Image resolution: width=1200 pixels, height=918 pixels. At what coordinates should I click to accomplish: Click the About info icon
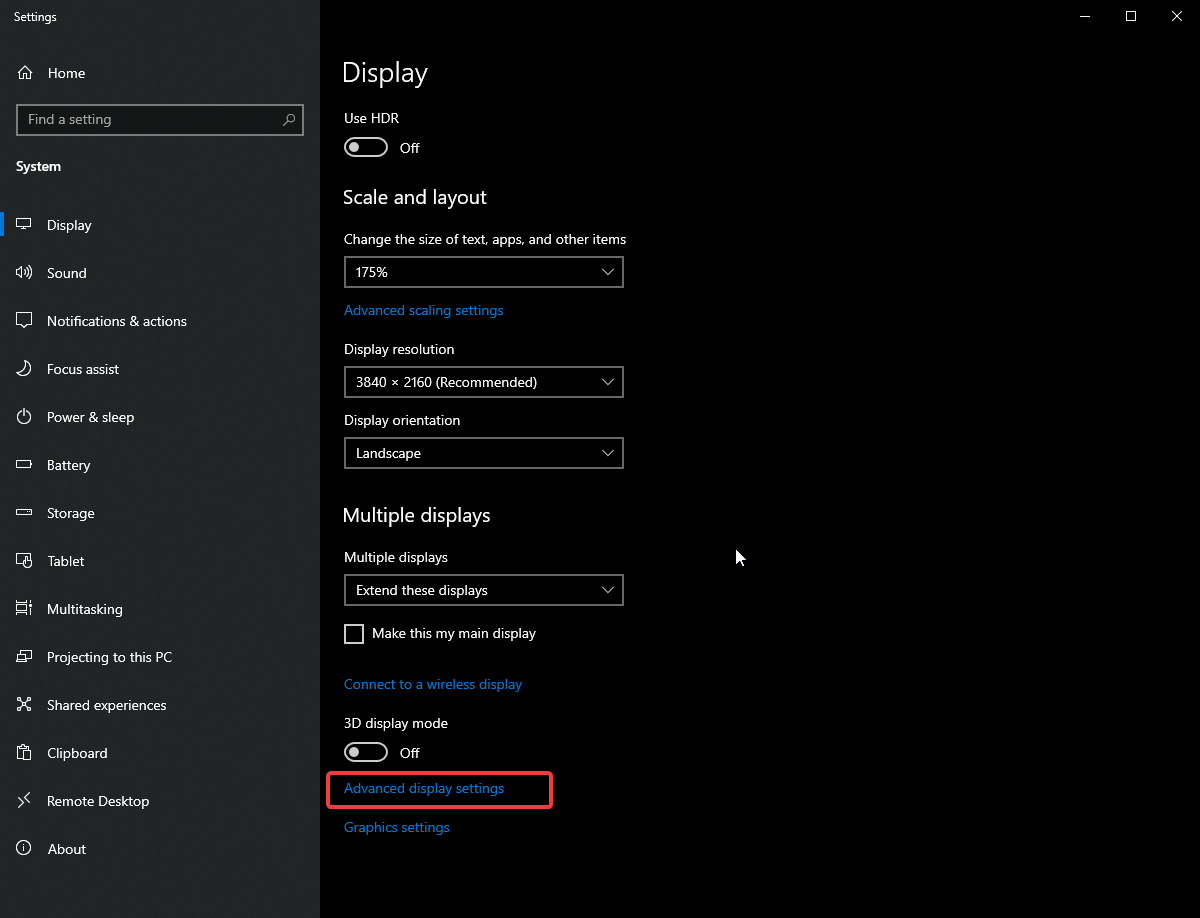25,849
